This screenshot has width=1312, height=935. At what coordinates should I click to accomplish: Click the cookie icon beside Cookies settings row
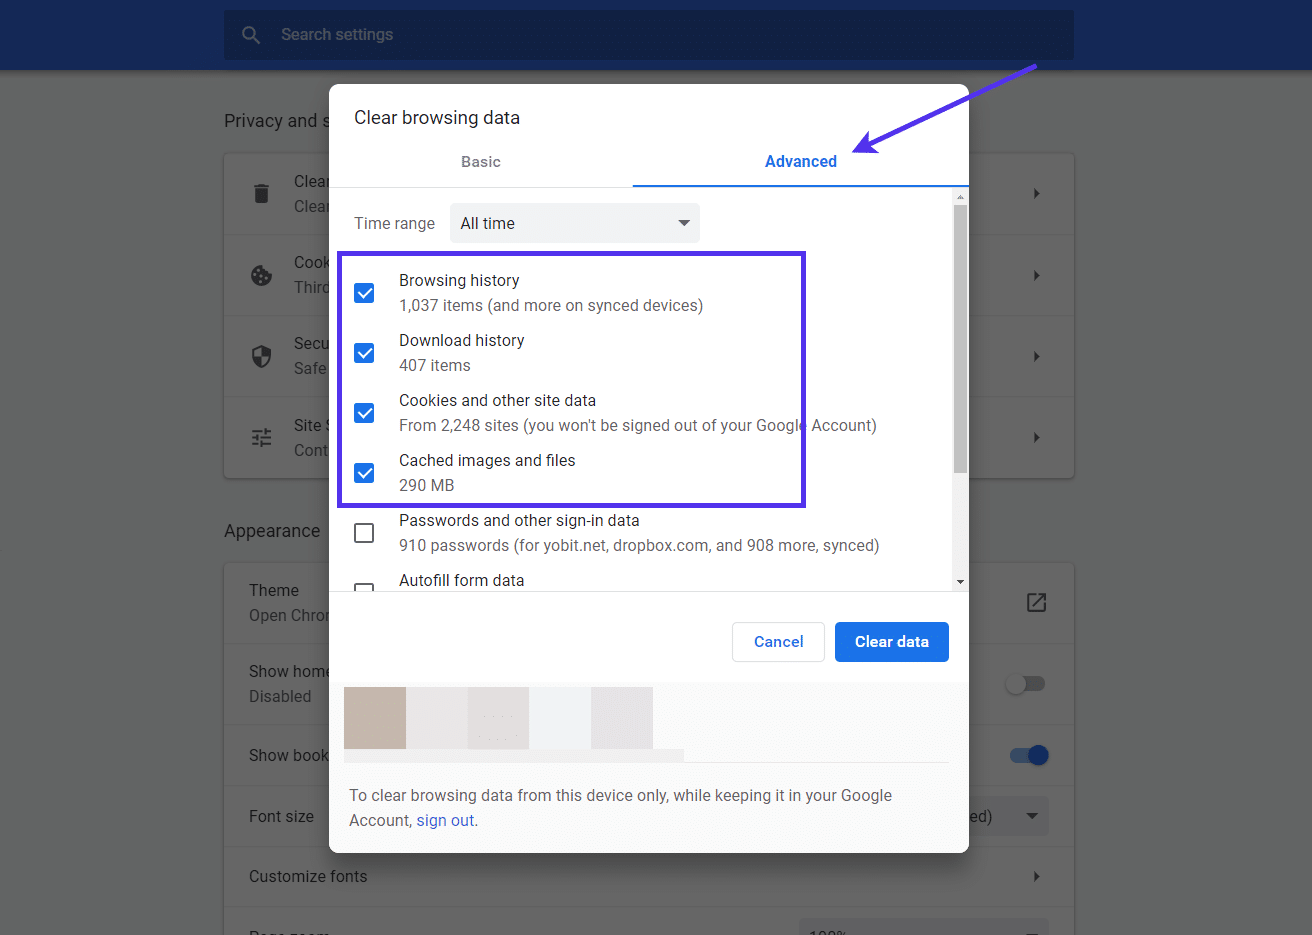(261, 275)
